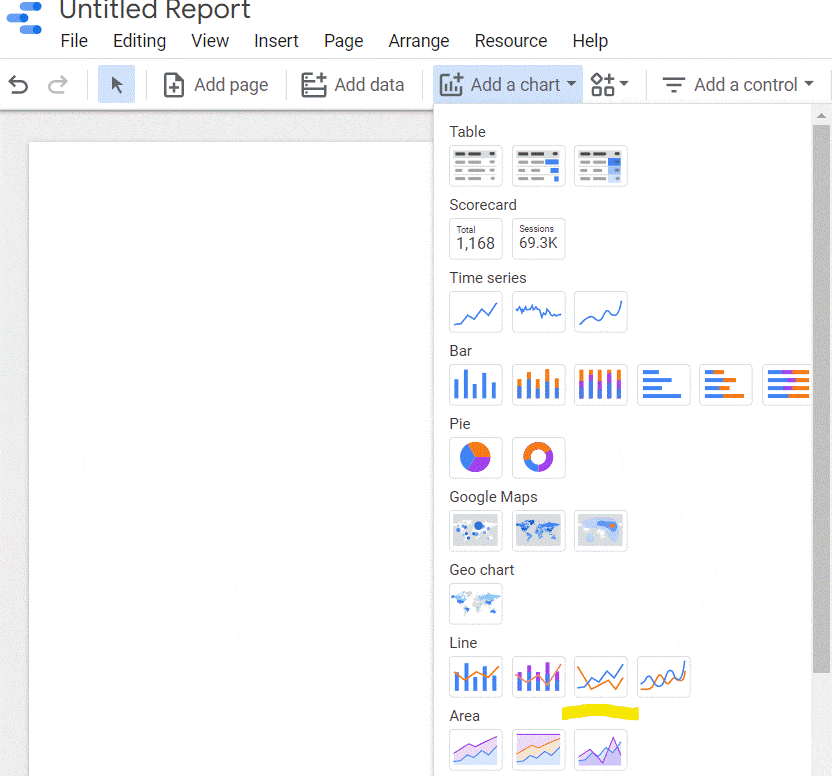Insert a Stacked horizontal bar chart

[725, 385]
